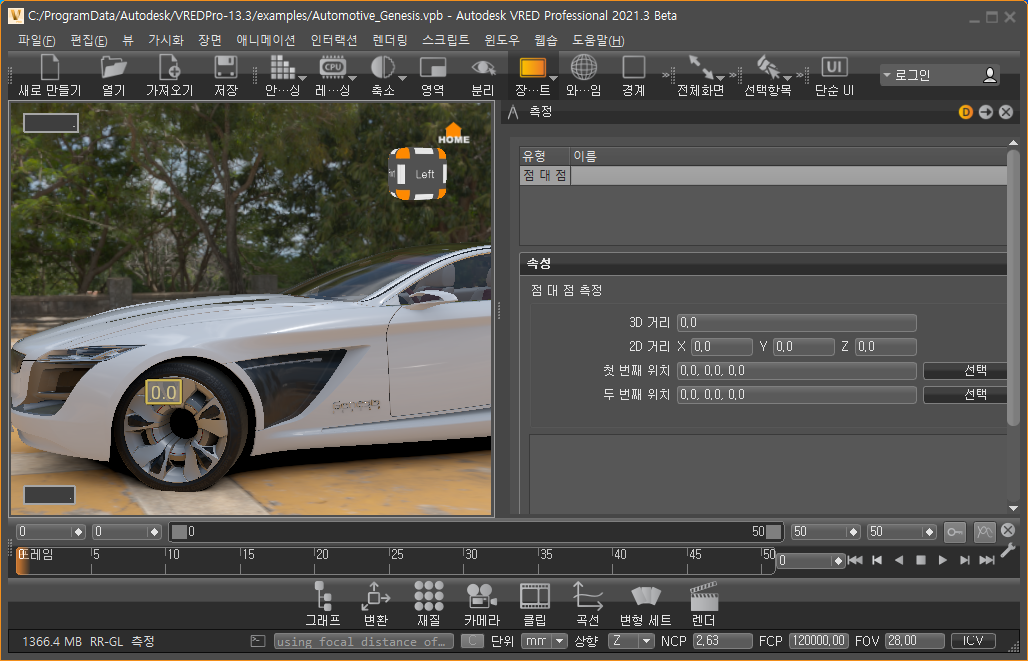
Task: Toggle 와이어프레임 wireframe globe display
Action: pos(583,68)
